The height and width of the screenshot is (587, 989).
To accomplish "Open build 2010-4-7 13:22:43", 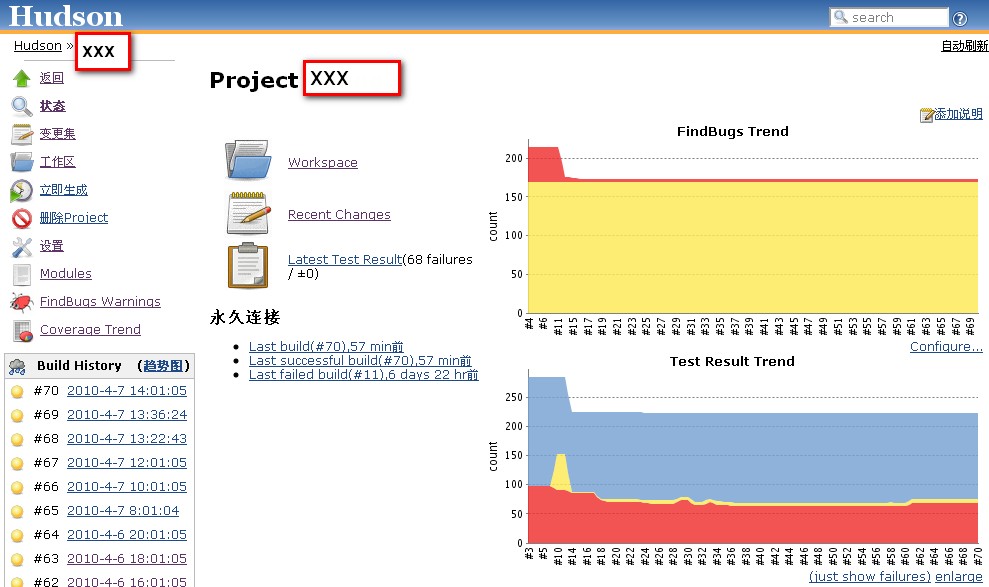I will [x=127, y=439].
